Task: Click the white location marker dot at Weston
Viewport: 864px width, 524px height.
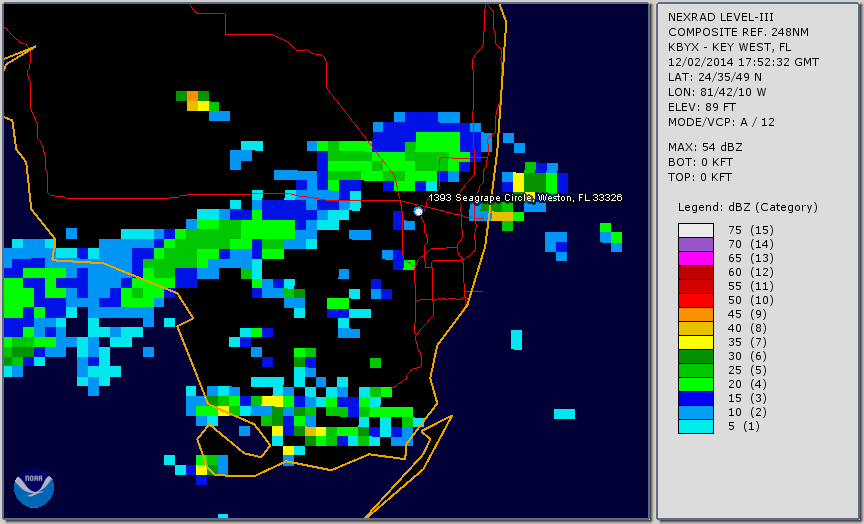Action: click(418, 211)
